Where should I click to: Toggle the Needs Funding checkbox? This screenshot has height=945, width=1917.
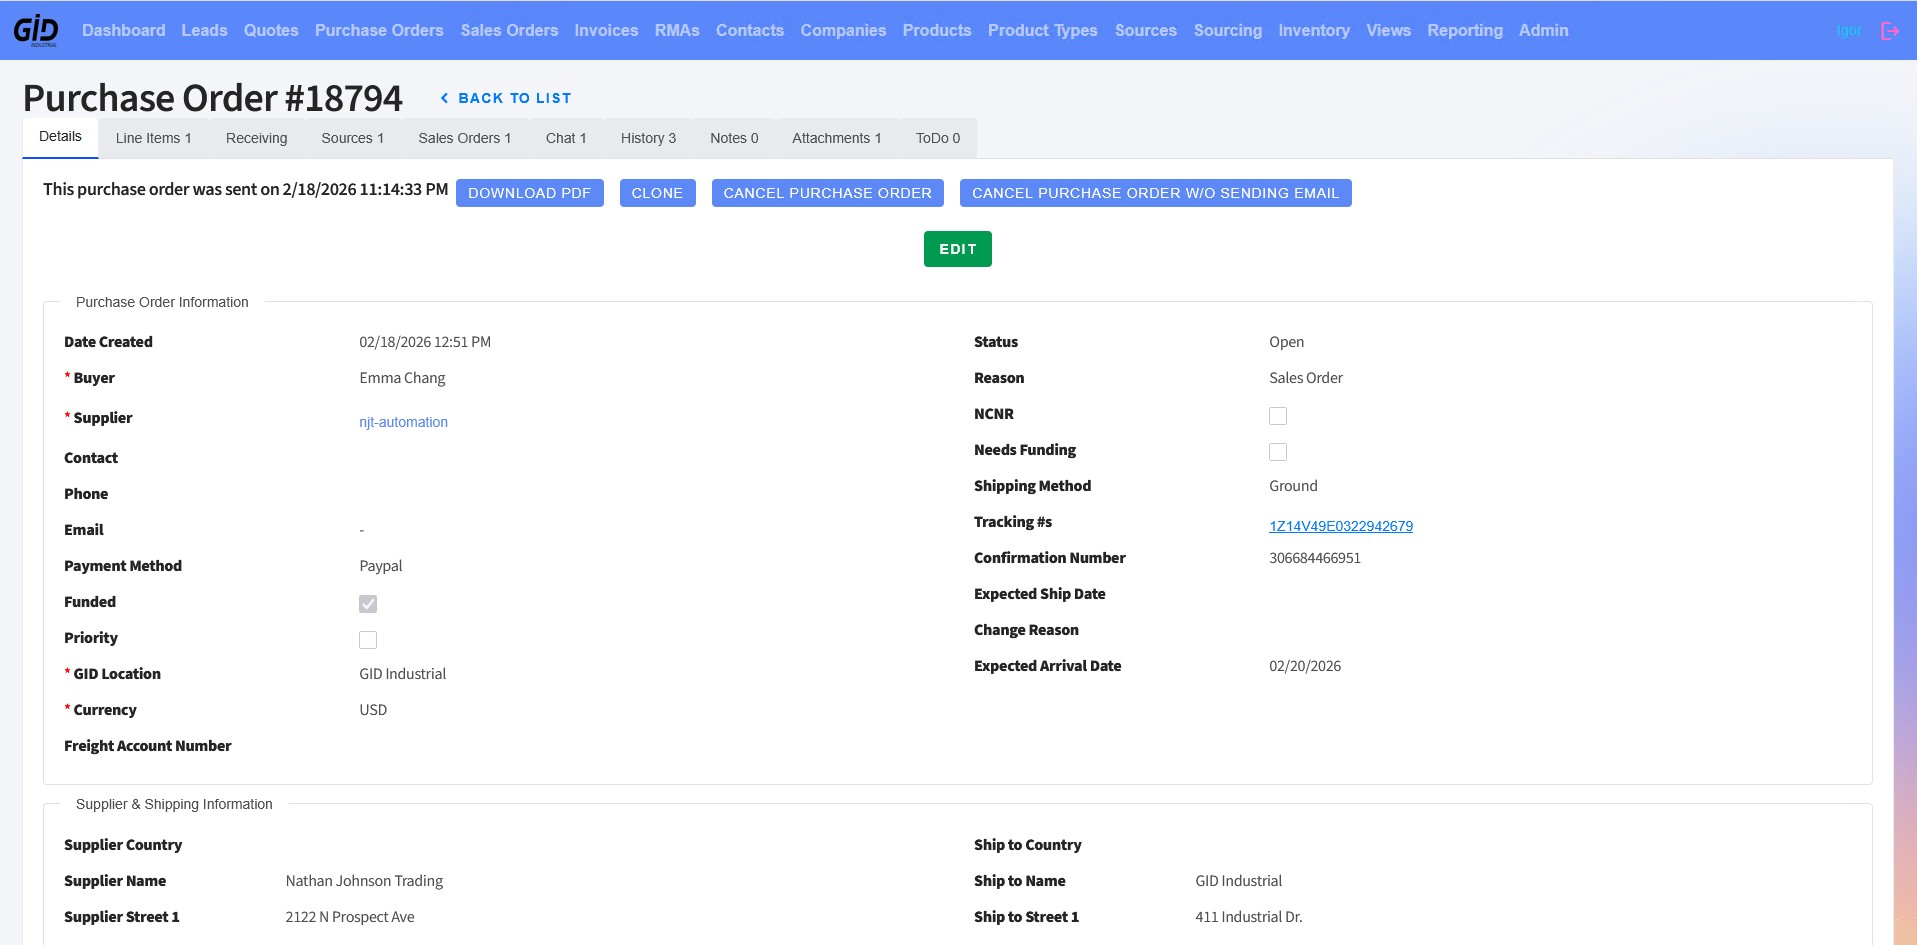1278,452
